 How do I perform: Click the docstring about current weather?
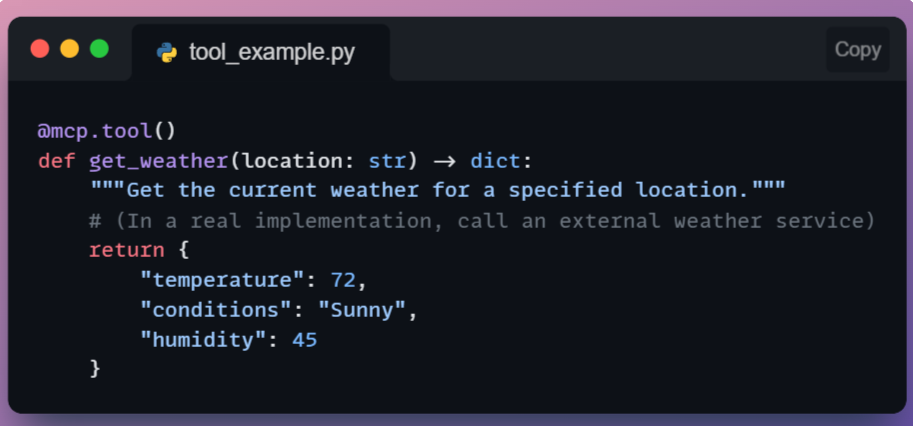point(438,190)
